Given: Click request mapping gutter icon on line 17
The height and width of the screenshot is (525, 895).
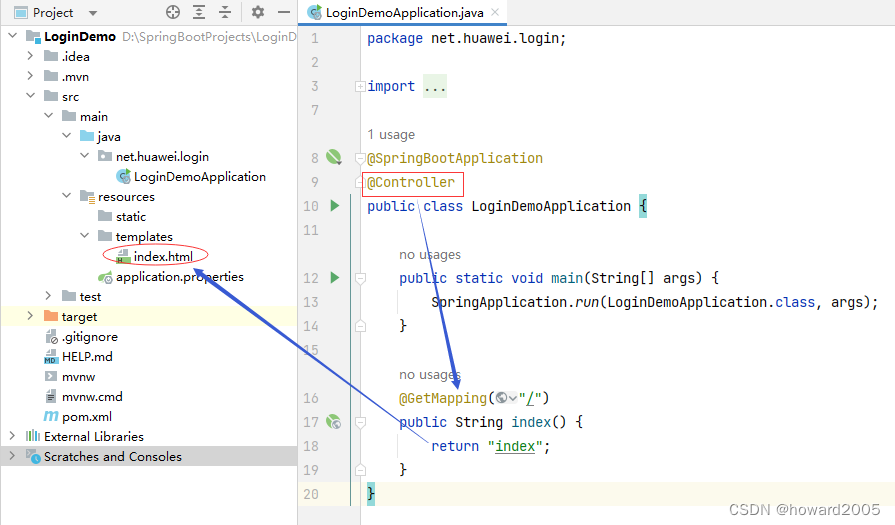Looking at the screenshot, I should pos(334,422).
